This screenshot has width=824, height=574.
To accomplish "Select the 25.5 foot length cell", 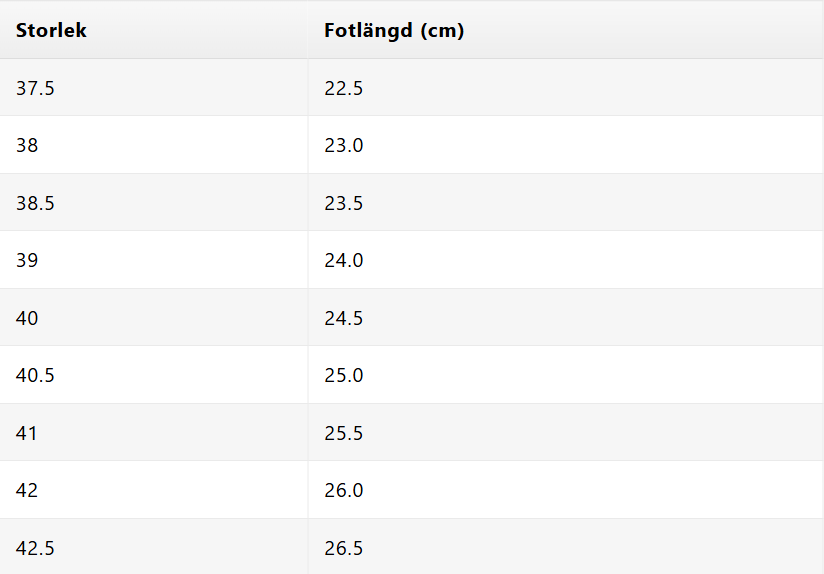I will [343, 433].
